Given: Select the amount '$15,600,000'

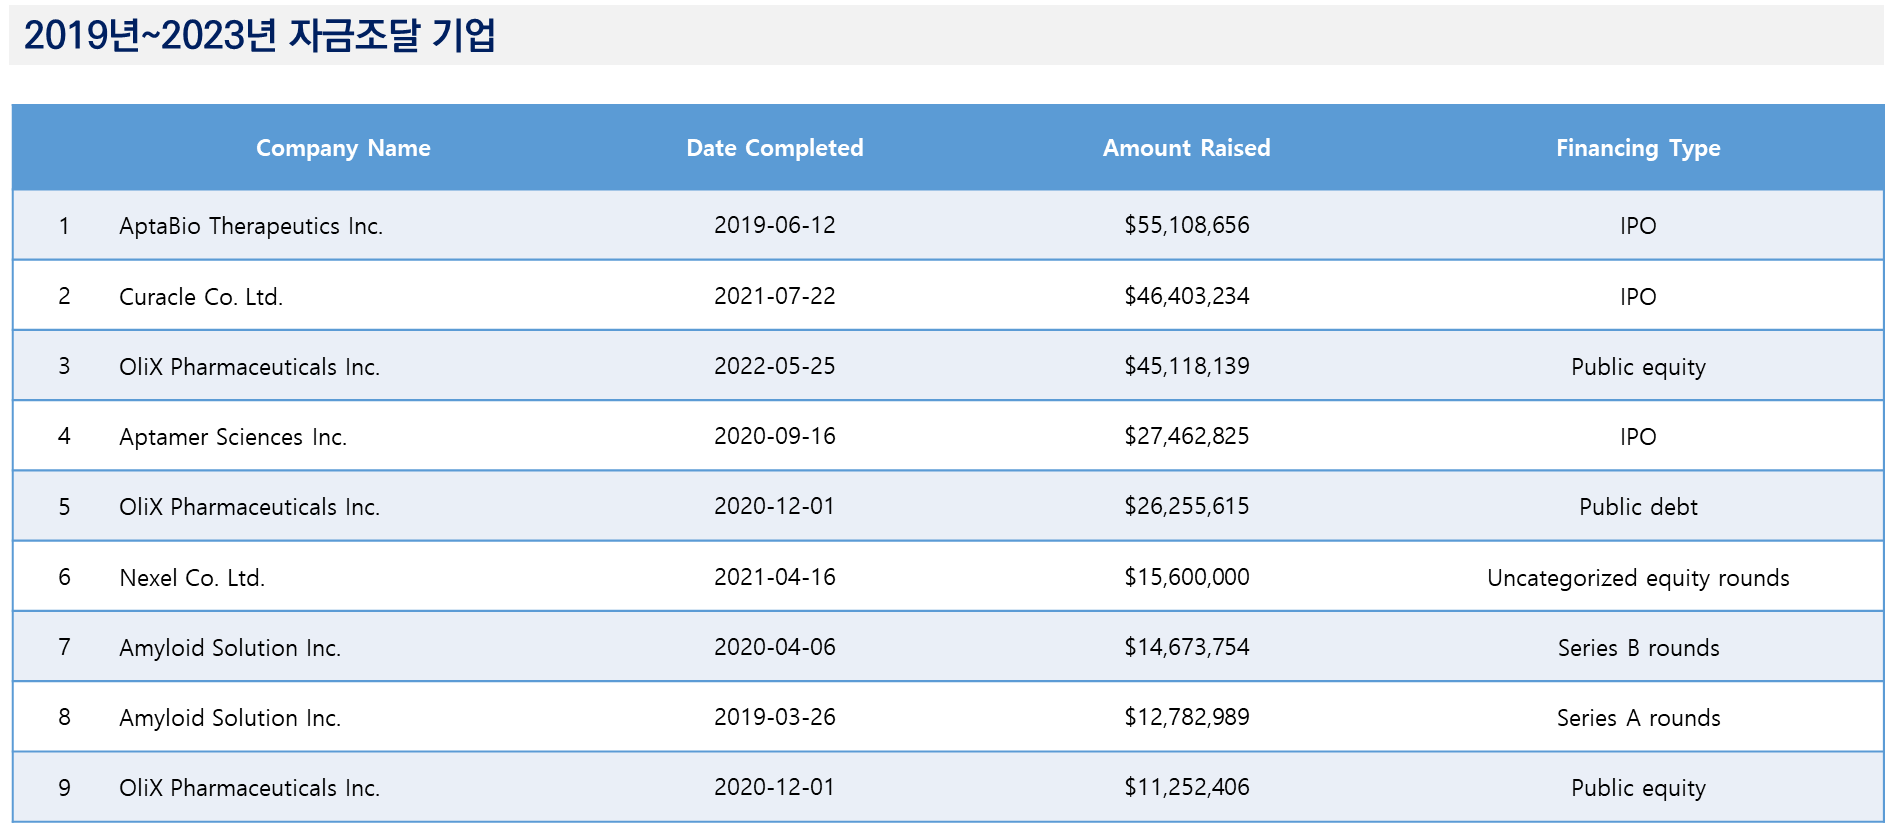Looking at the screenshot, I should 1187,577.
